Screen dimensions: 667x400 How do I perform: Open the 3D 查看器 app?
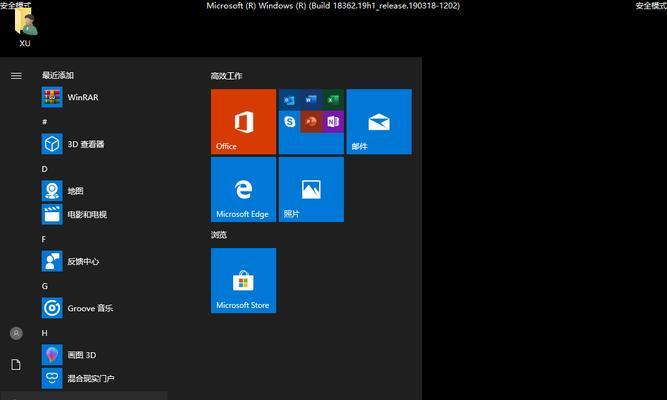tap(103, 144)
